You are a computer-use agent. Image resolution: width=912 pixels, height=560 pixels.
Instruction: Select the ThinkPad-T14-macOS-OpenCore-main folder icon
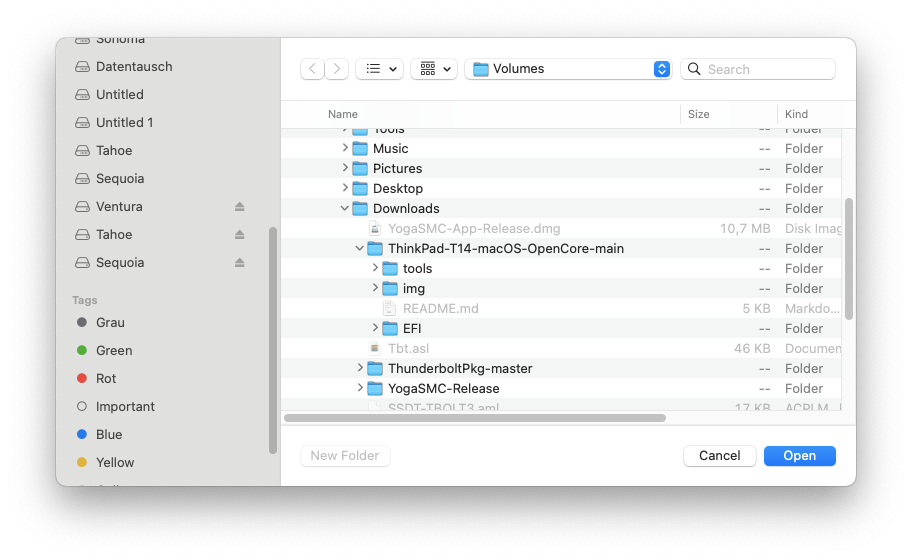pos(376,248)
